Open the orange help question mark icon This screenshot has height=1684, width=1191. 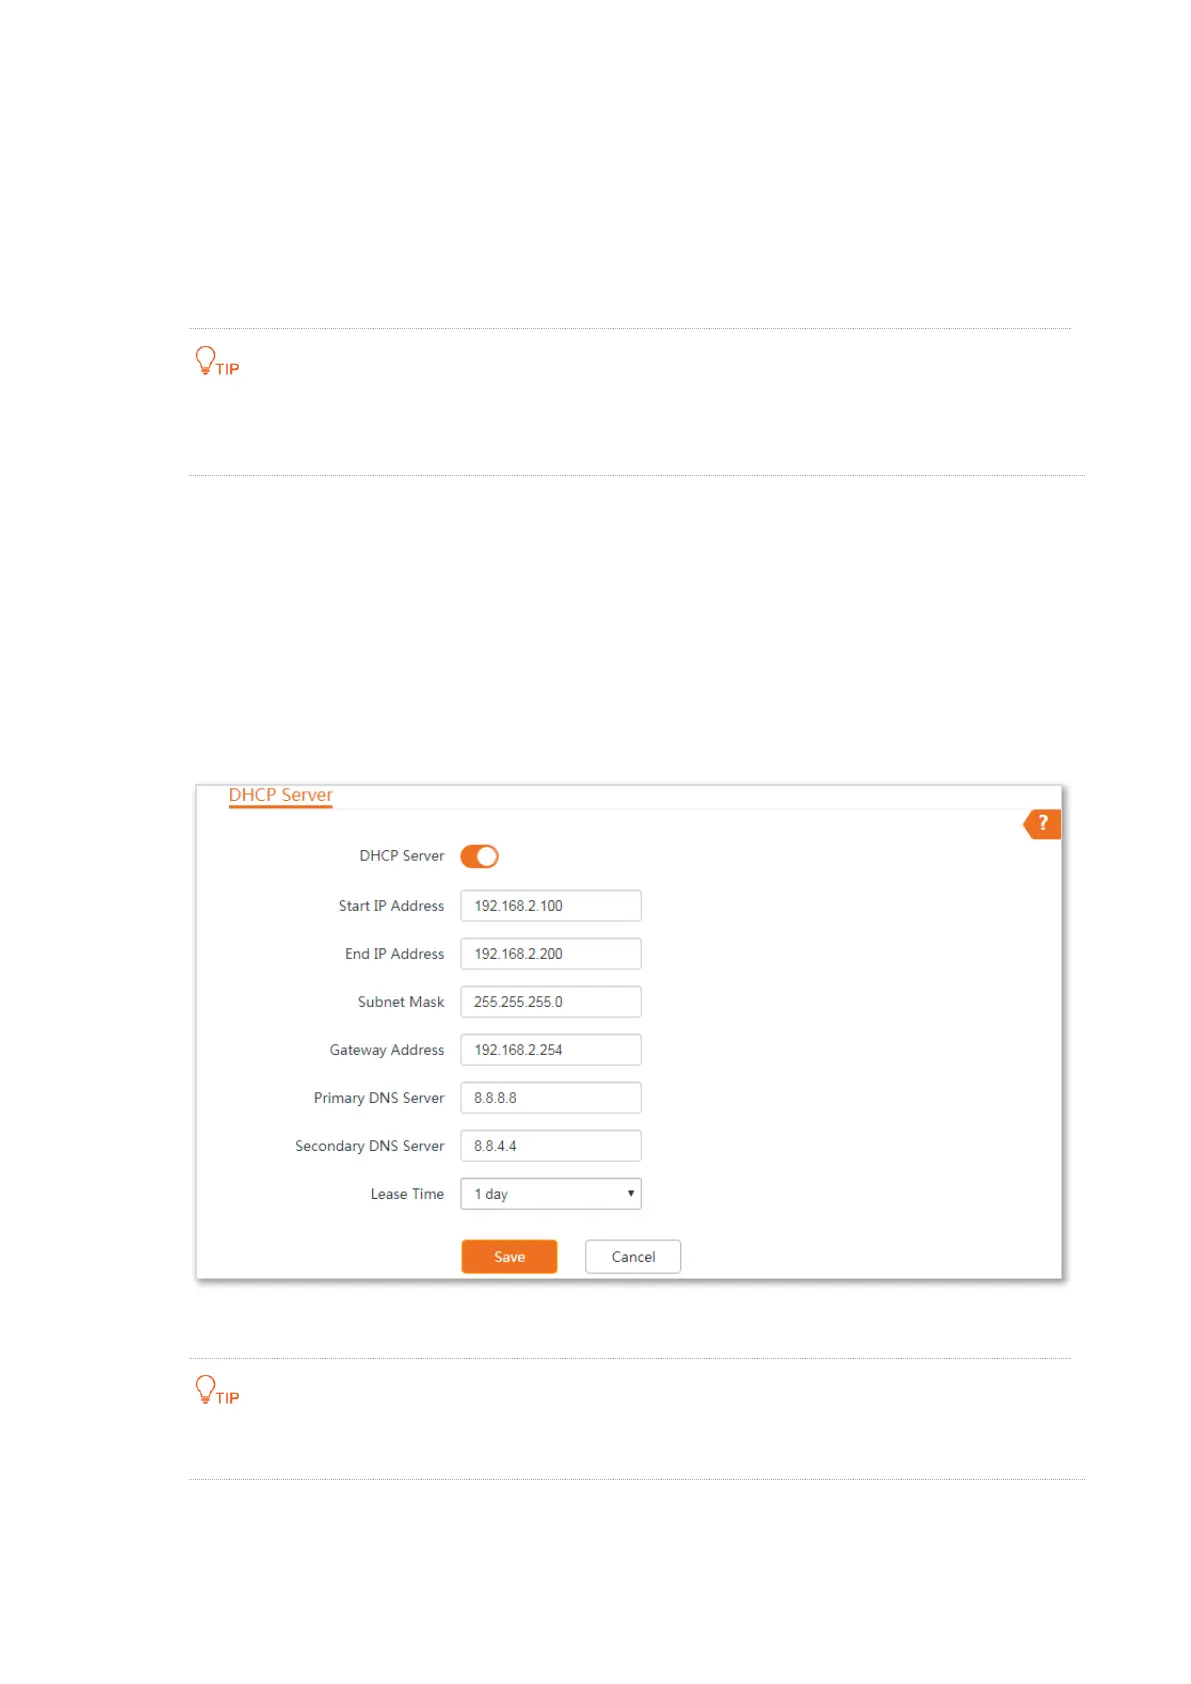[x=1042, y=824]
